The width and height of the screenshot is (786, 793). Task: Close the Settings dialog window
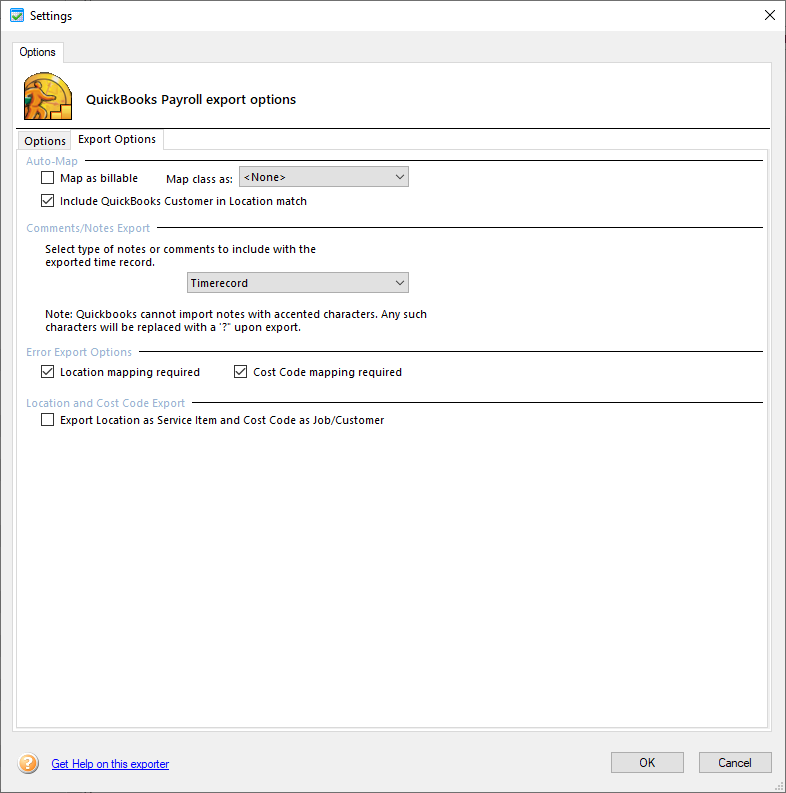point(769,16)
